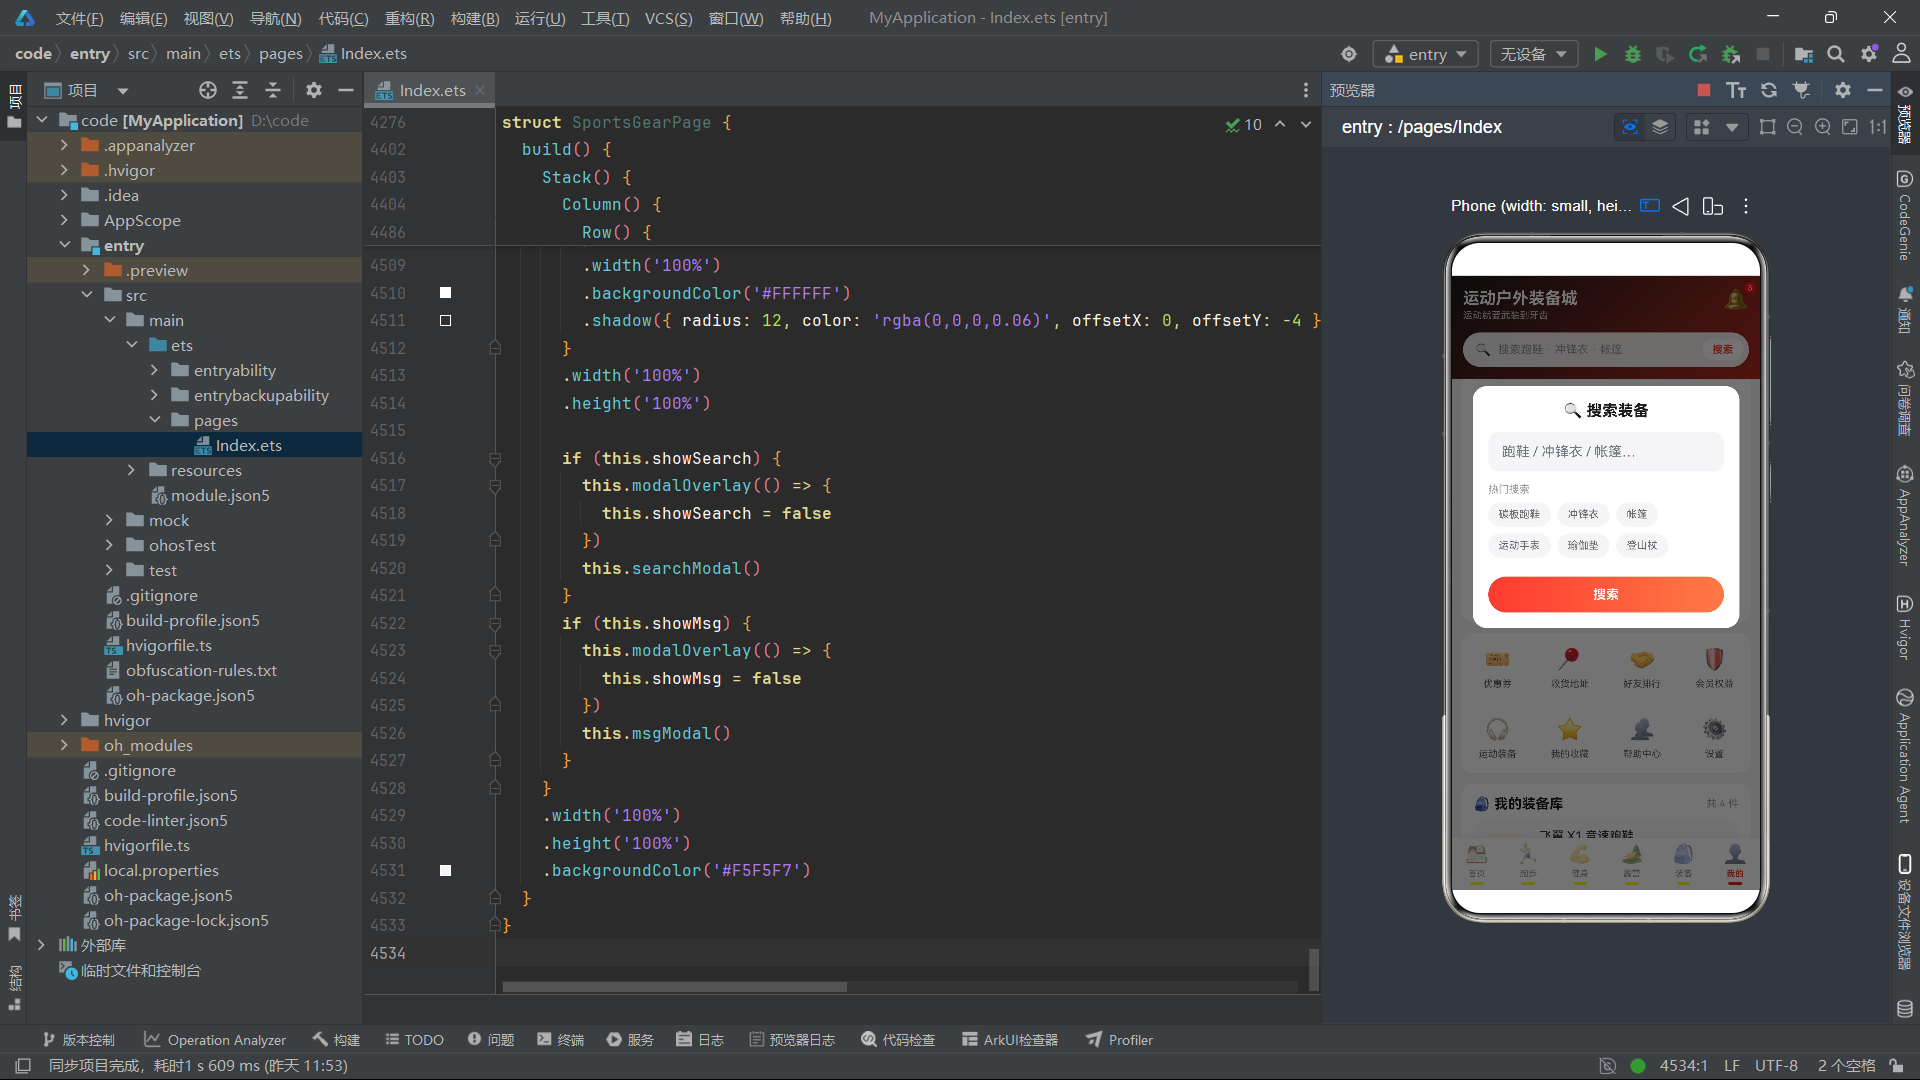Toggle fold marker at line 4516
This screenshot has width=1920, height=1080.
pos(495,459)
